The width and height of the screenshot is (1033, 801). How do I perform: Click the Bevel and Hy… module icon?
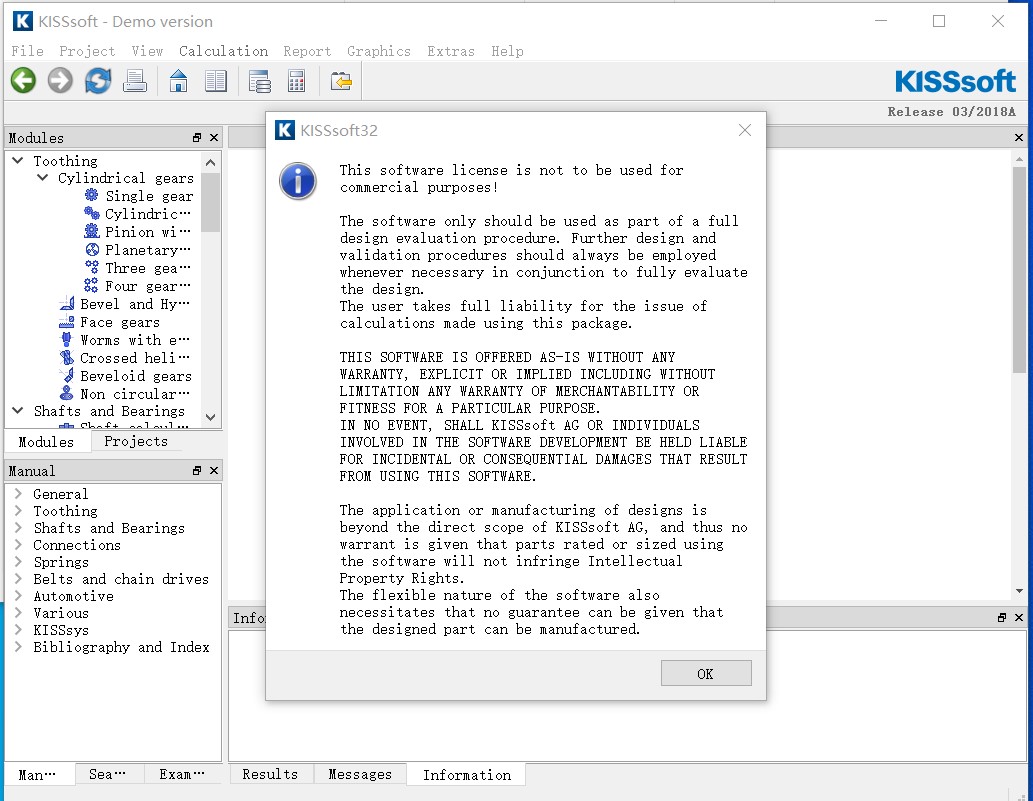click(67, 303)
